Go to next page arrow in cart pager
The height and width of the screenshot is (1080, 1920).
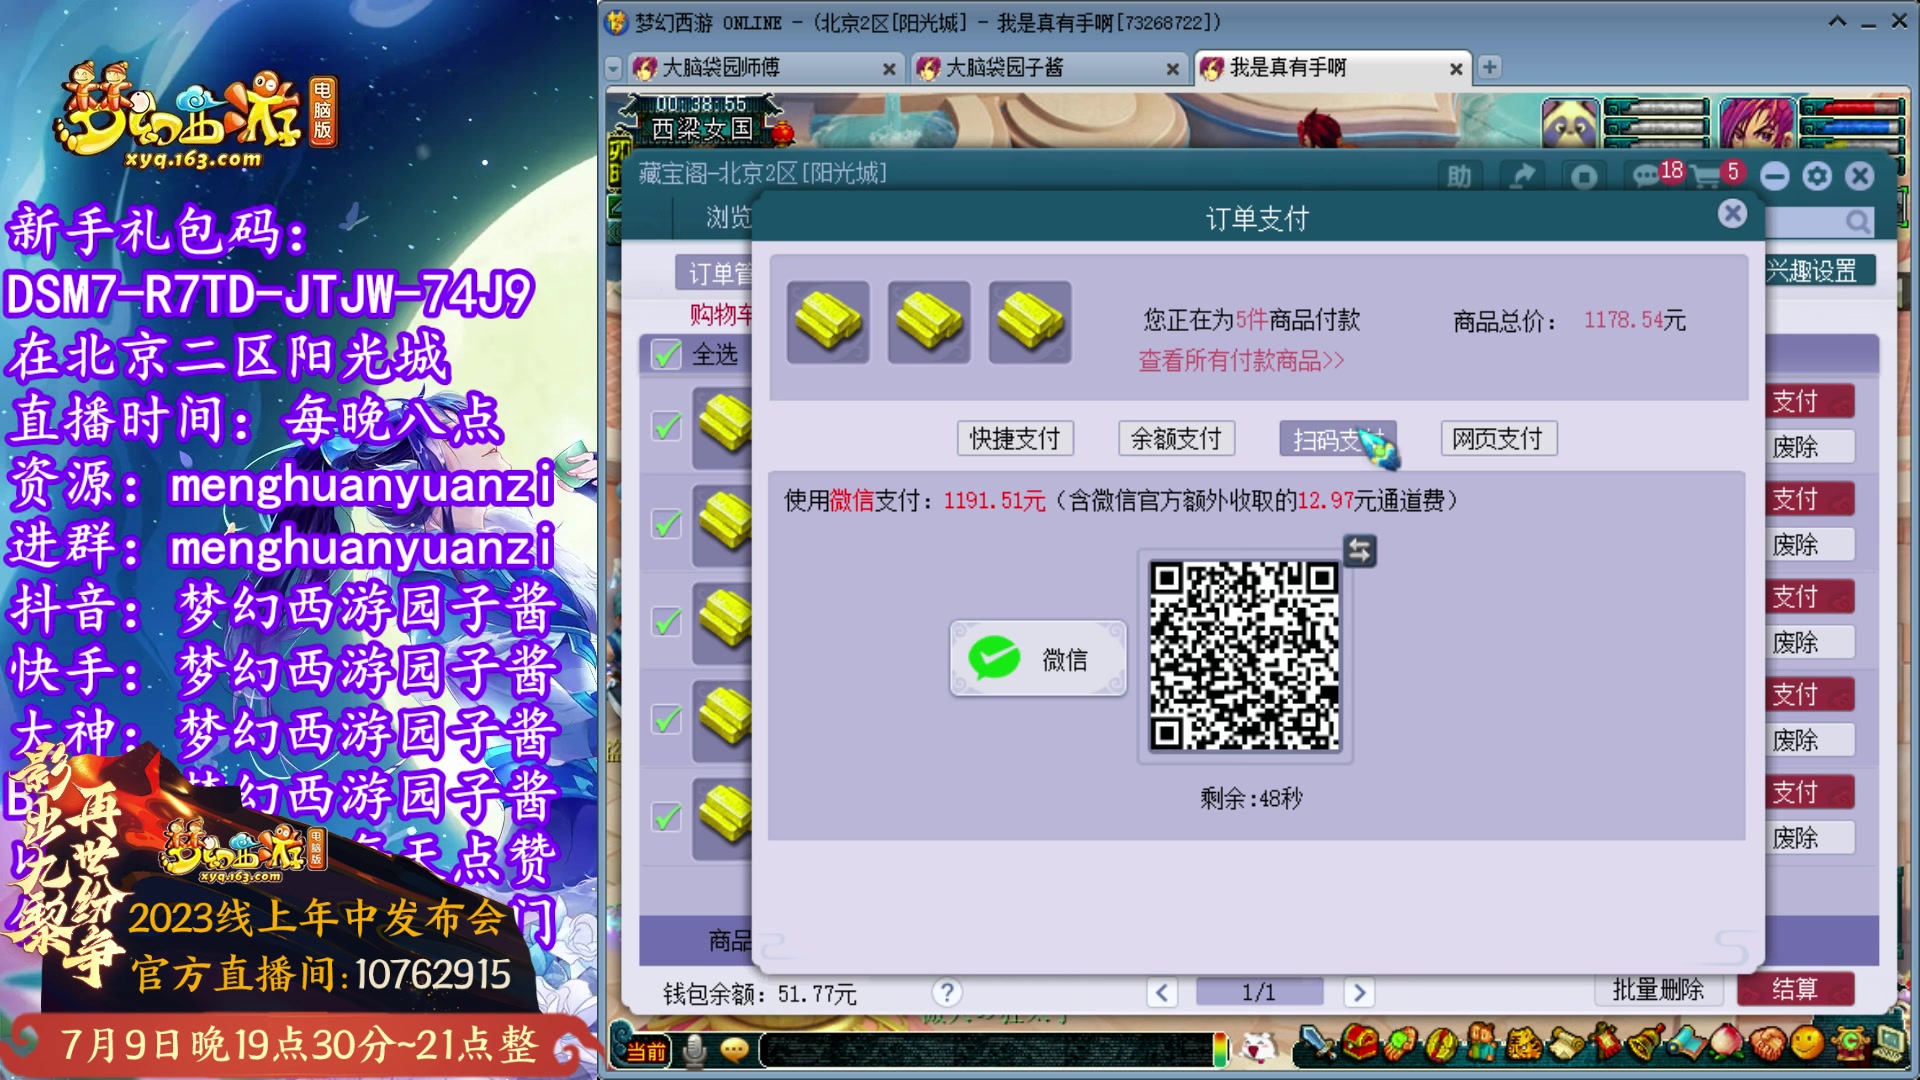tap(1358, 993)
